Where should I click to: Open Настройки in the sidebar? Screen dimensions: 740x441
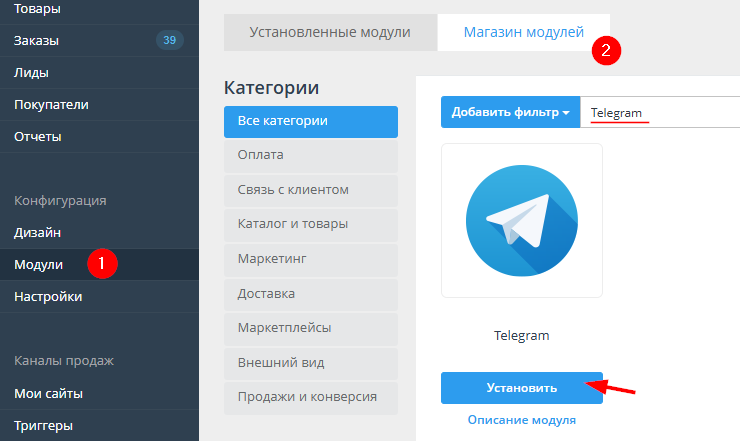click(x=99, y=297)
